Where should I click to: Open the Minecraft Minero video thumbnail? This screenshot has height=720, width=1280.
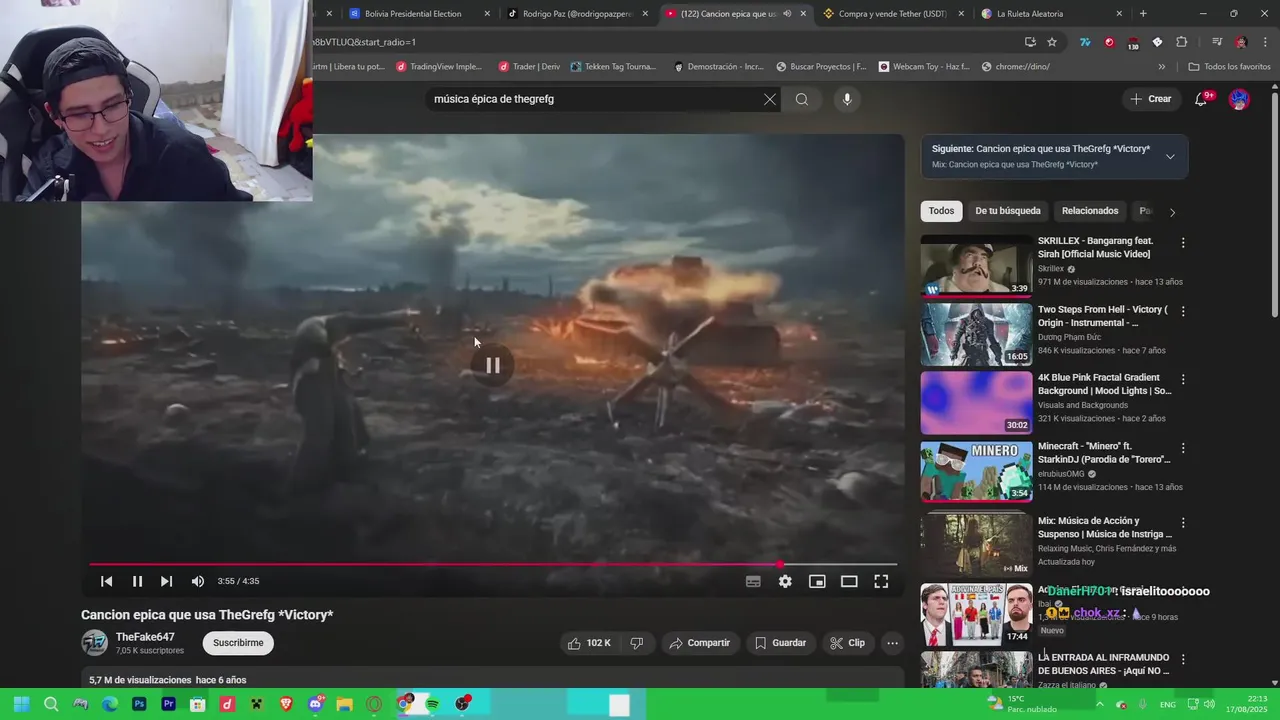pos(976,471)
